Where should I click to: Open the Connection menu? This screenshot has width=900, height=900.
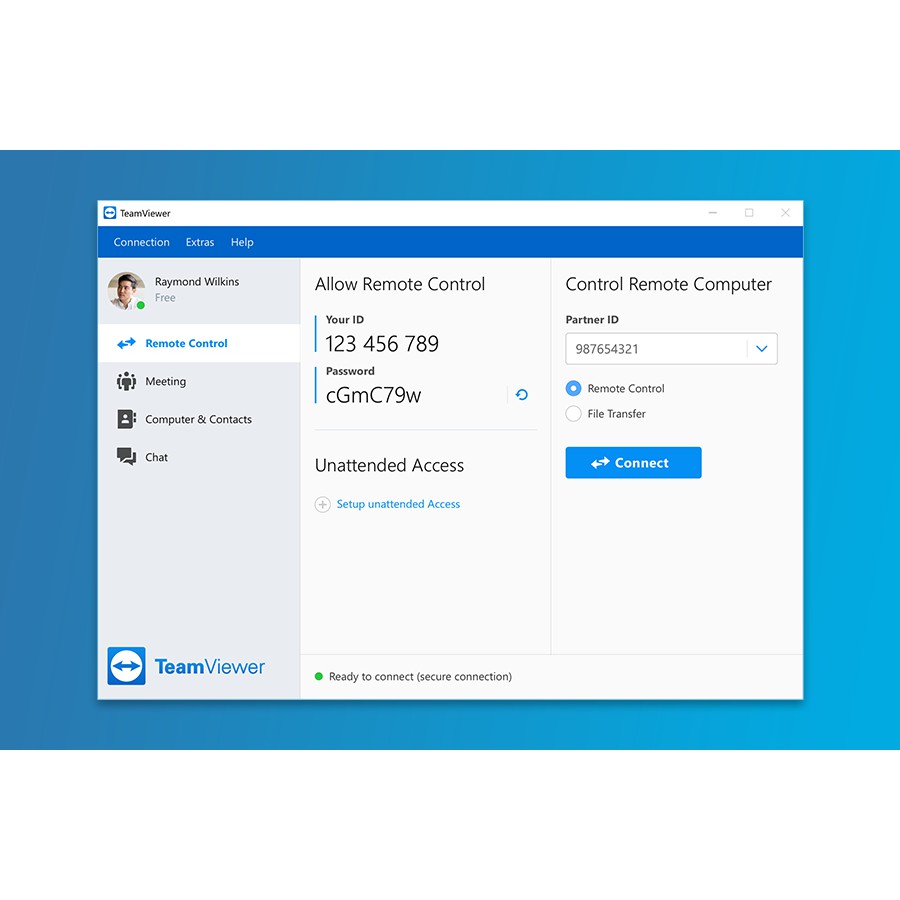[x=141, y=242]
